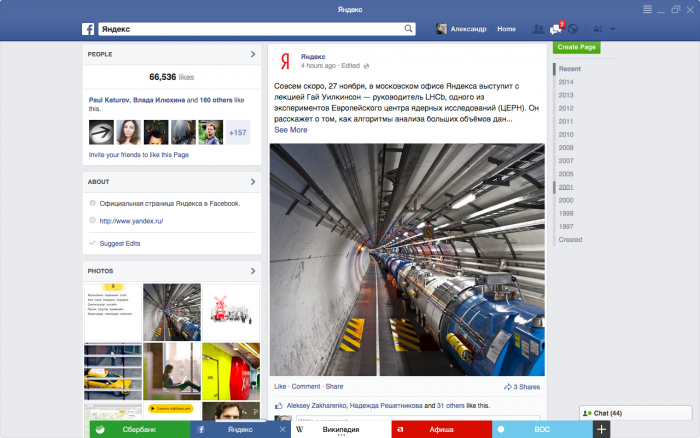Jump to Created in timeline
Screen dimensions: 700x438
click(570, 240)
